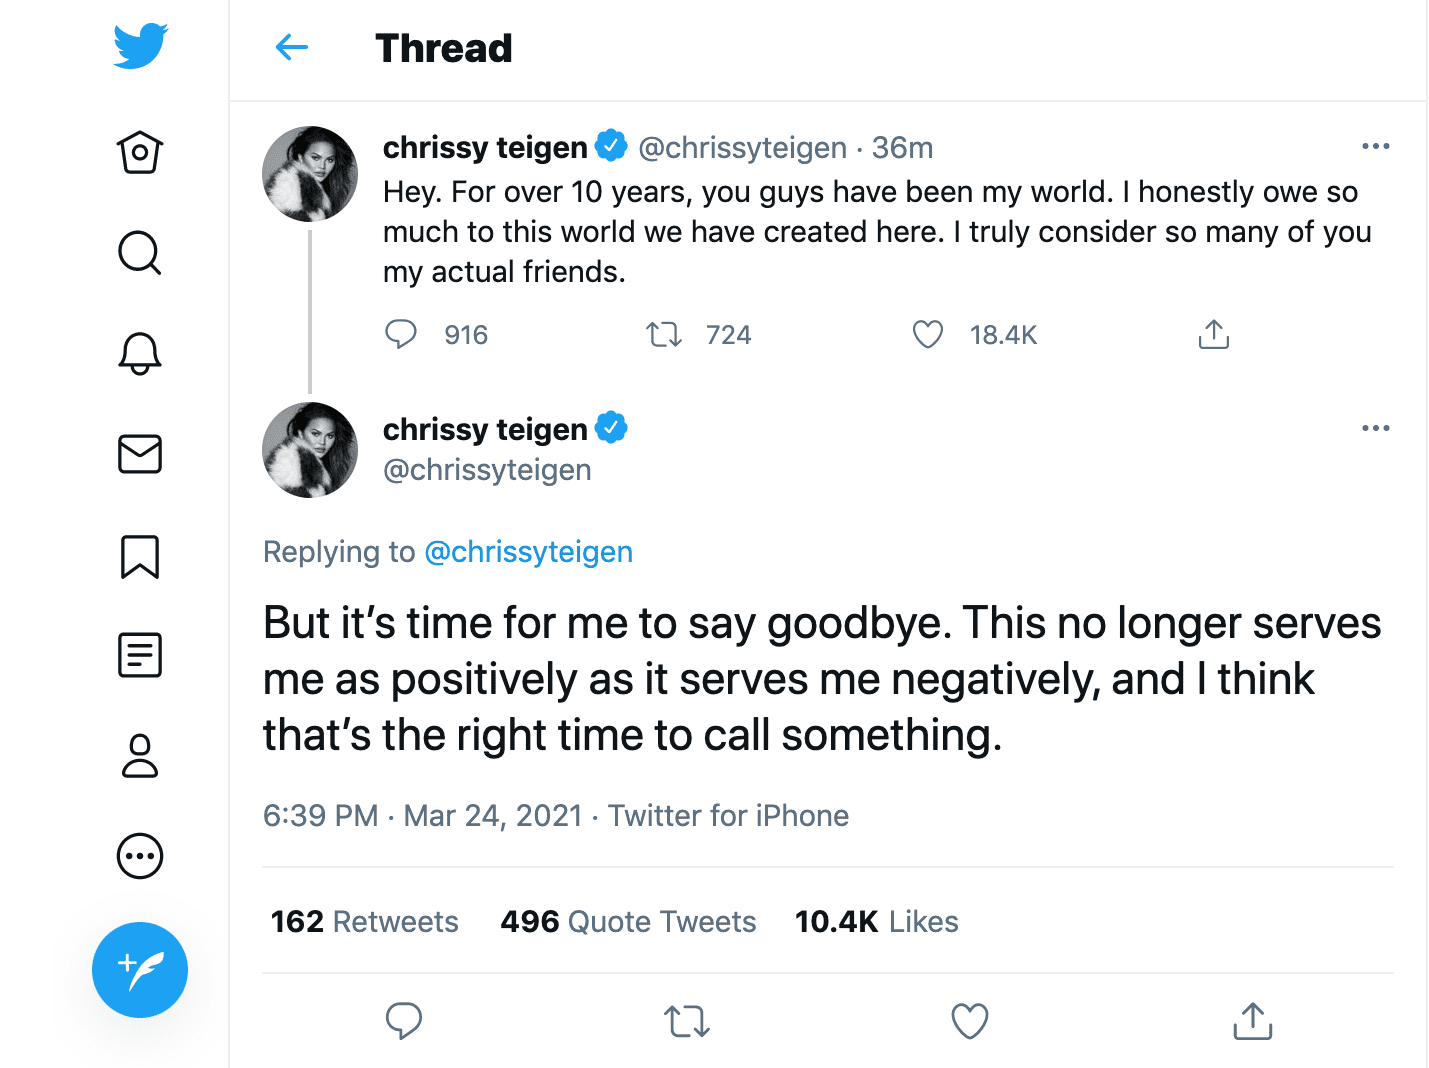Open options menu on the first tweet
This screenshot has width=1429, height=1068.
1376,146
